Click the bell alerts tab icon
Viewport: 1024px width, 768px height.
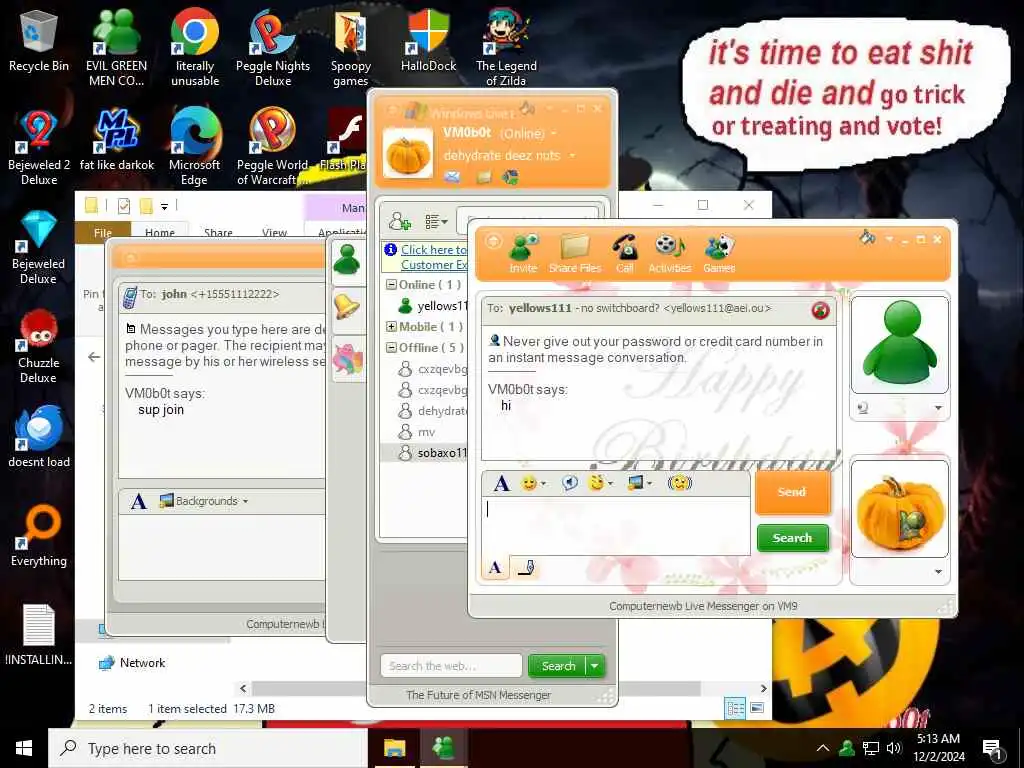(347, 306)
